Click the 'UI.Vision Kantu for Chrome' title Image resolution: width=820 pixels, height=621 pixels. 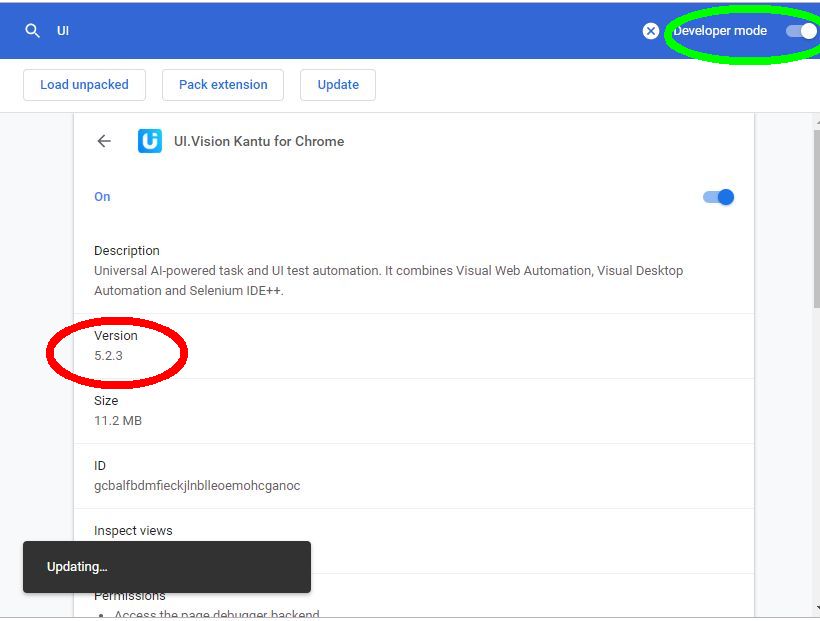coord(259,141)
